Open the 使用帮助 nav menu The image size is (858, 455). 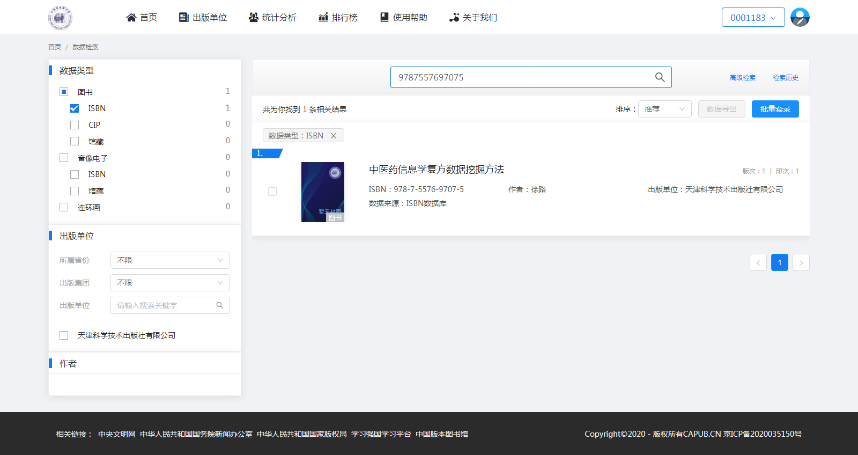[404, 18]
